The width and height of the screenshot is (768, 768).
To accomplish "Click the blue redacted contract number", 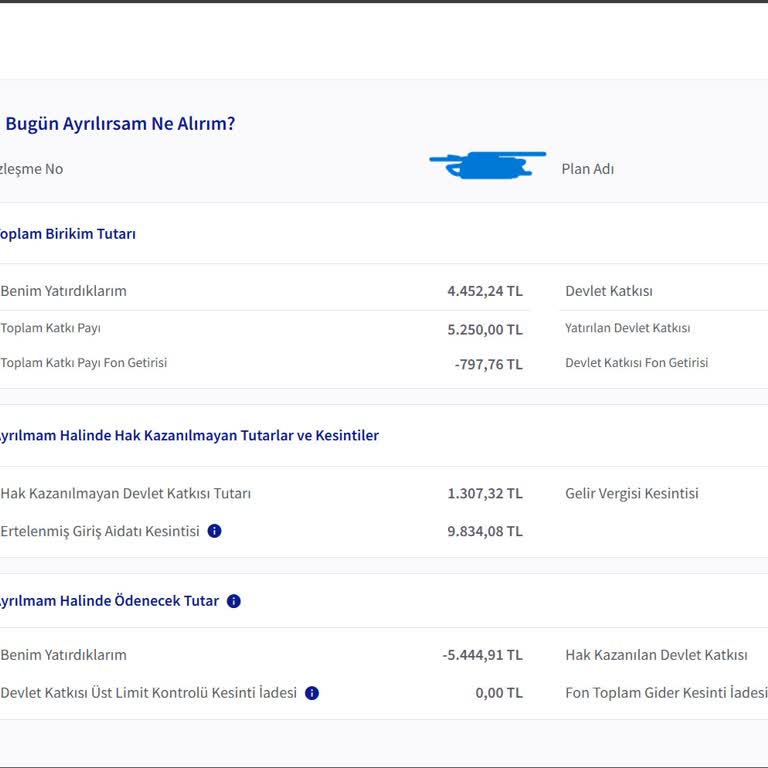I will click(x=487, y=165).
